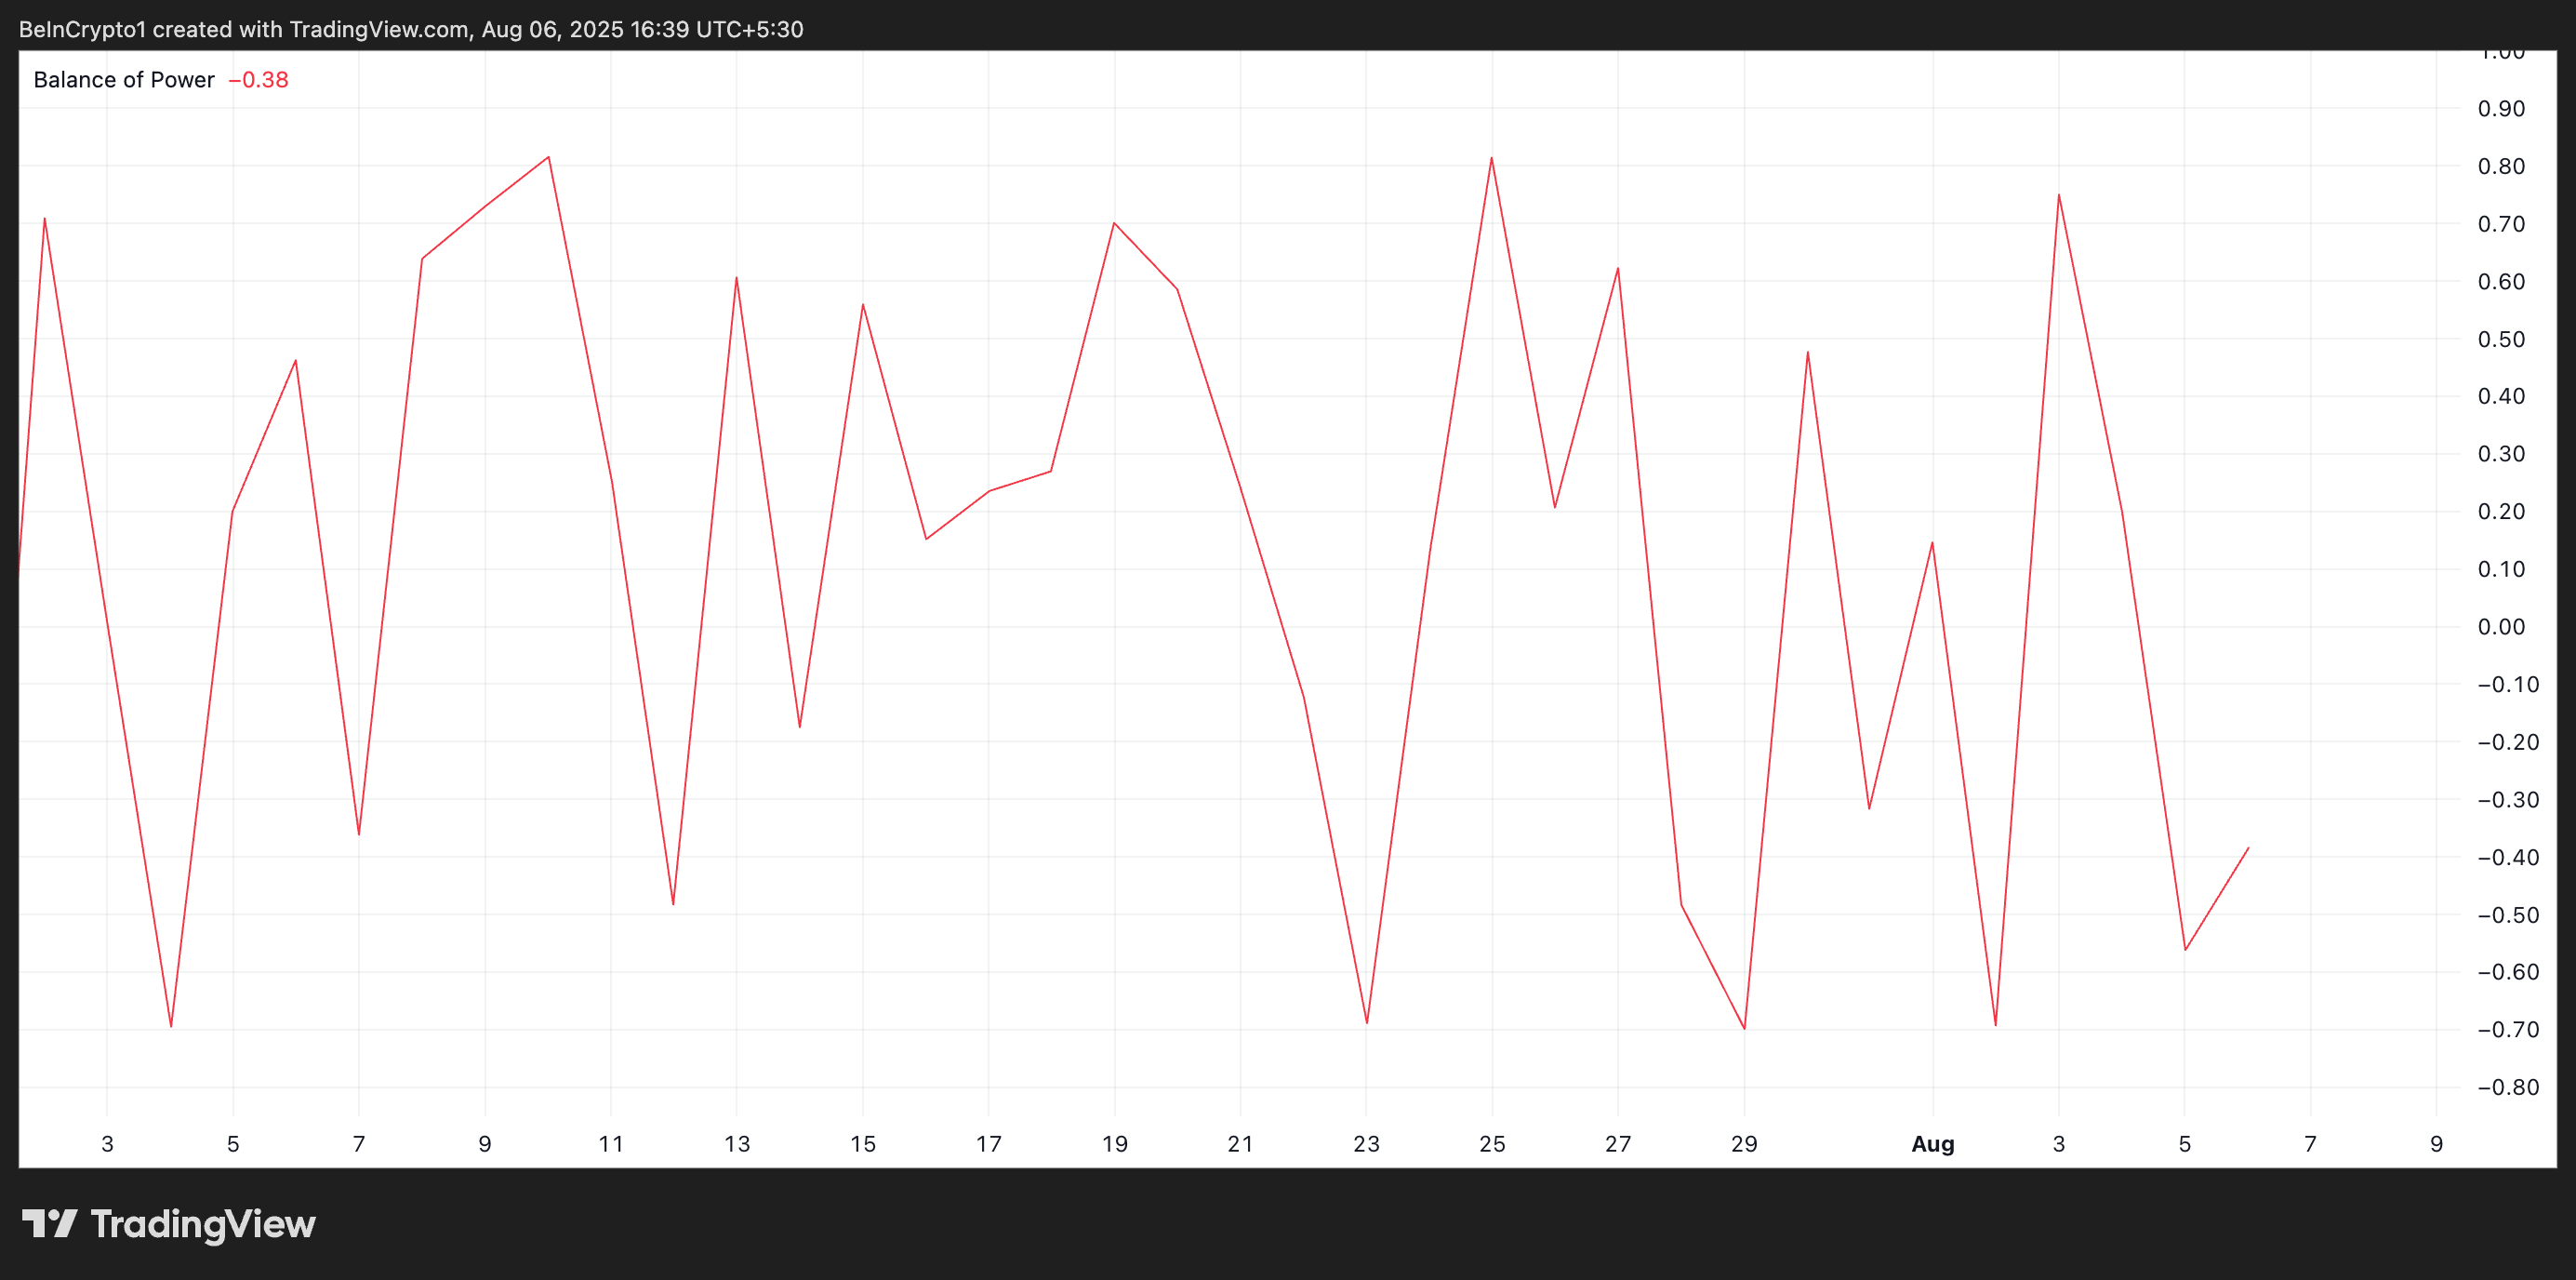Select the Aug label on time axis
This screenshot has height=1280, width=2576.
pos(1932,1144)
